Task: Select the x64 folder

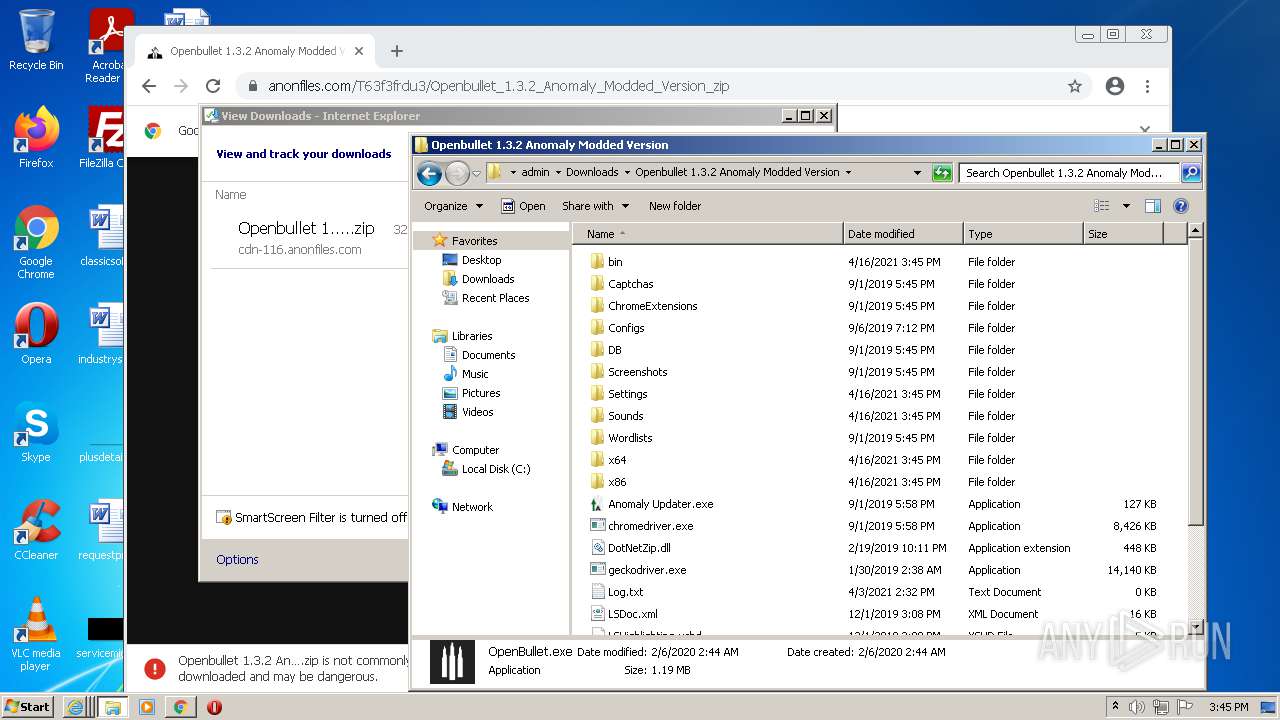Action: point(617,460)
